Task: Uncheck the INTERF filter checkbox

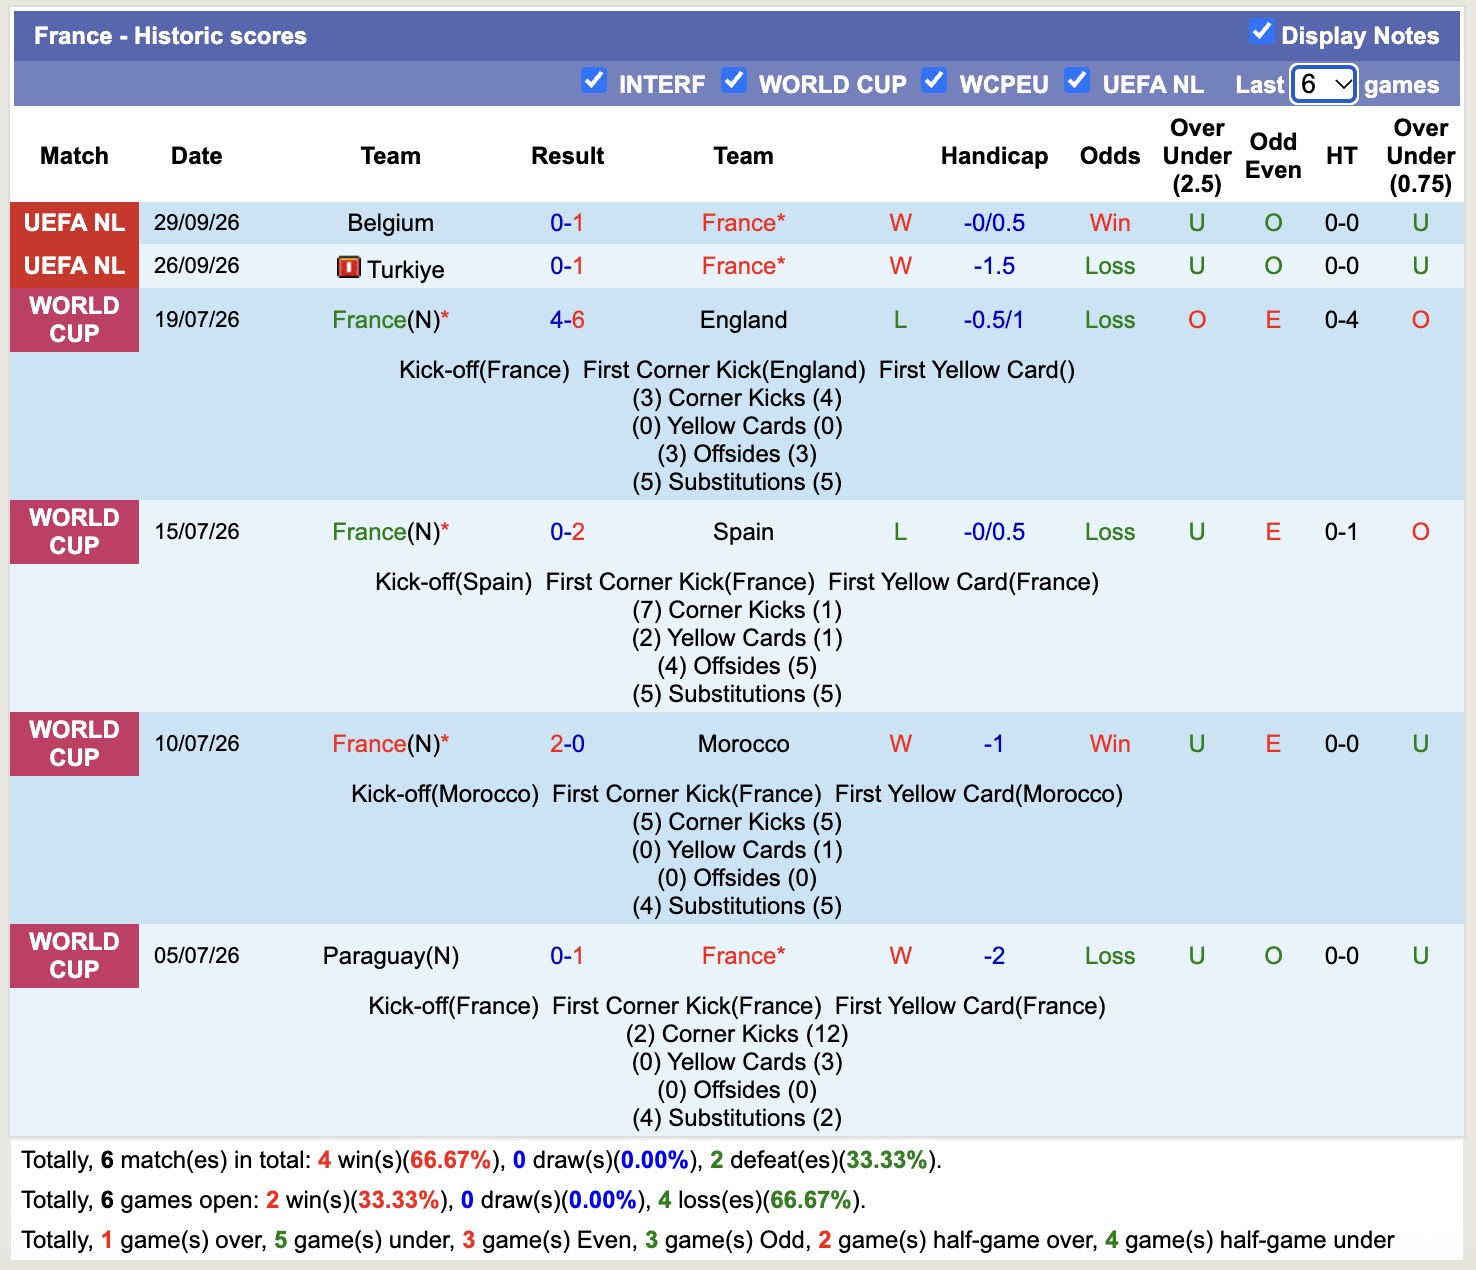Action: (593, 80)
